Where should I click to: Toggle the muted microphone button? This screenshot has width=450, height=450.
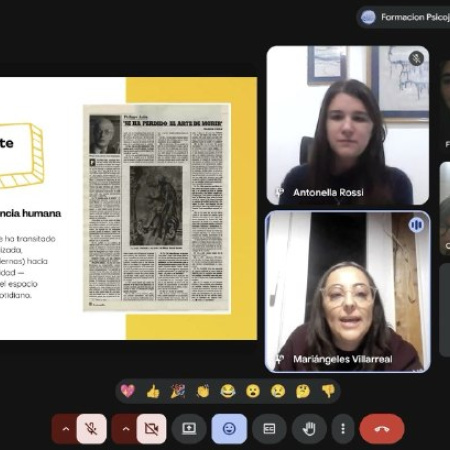91,429
